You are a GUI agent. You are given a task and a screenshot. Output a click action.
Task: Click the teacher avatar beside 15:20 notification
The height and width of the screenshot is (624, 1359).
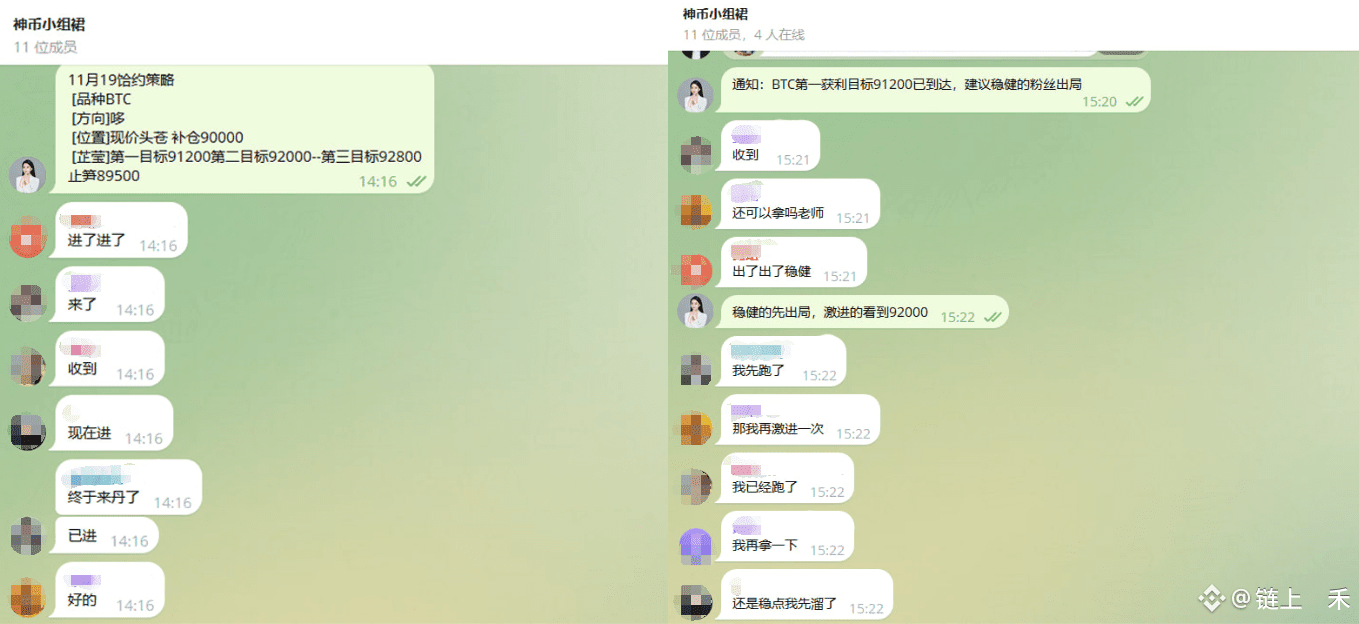695,95
